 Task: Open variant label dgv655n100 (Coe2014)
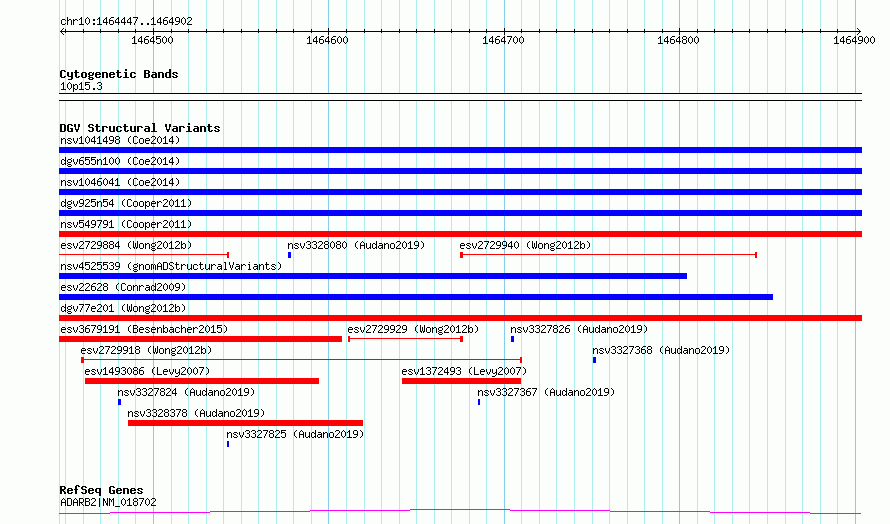(120, 161)
